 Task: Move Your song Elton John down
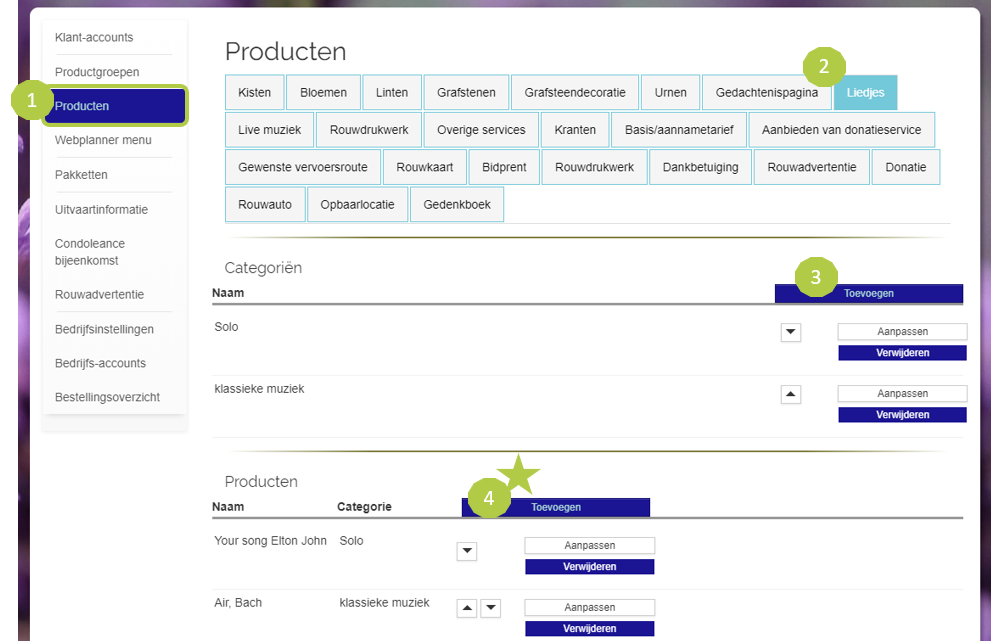pos(467,552)
